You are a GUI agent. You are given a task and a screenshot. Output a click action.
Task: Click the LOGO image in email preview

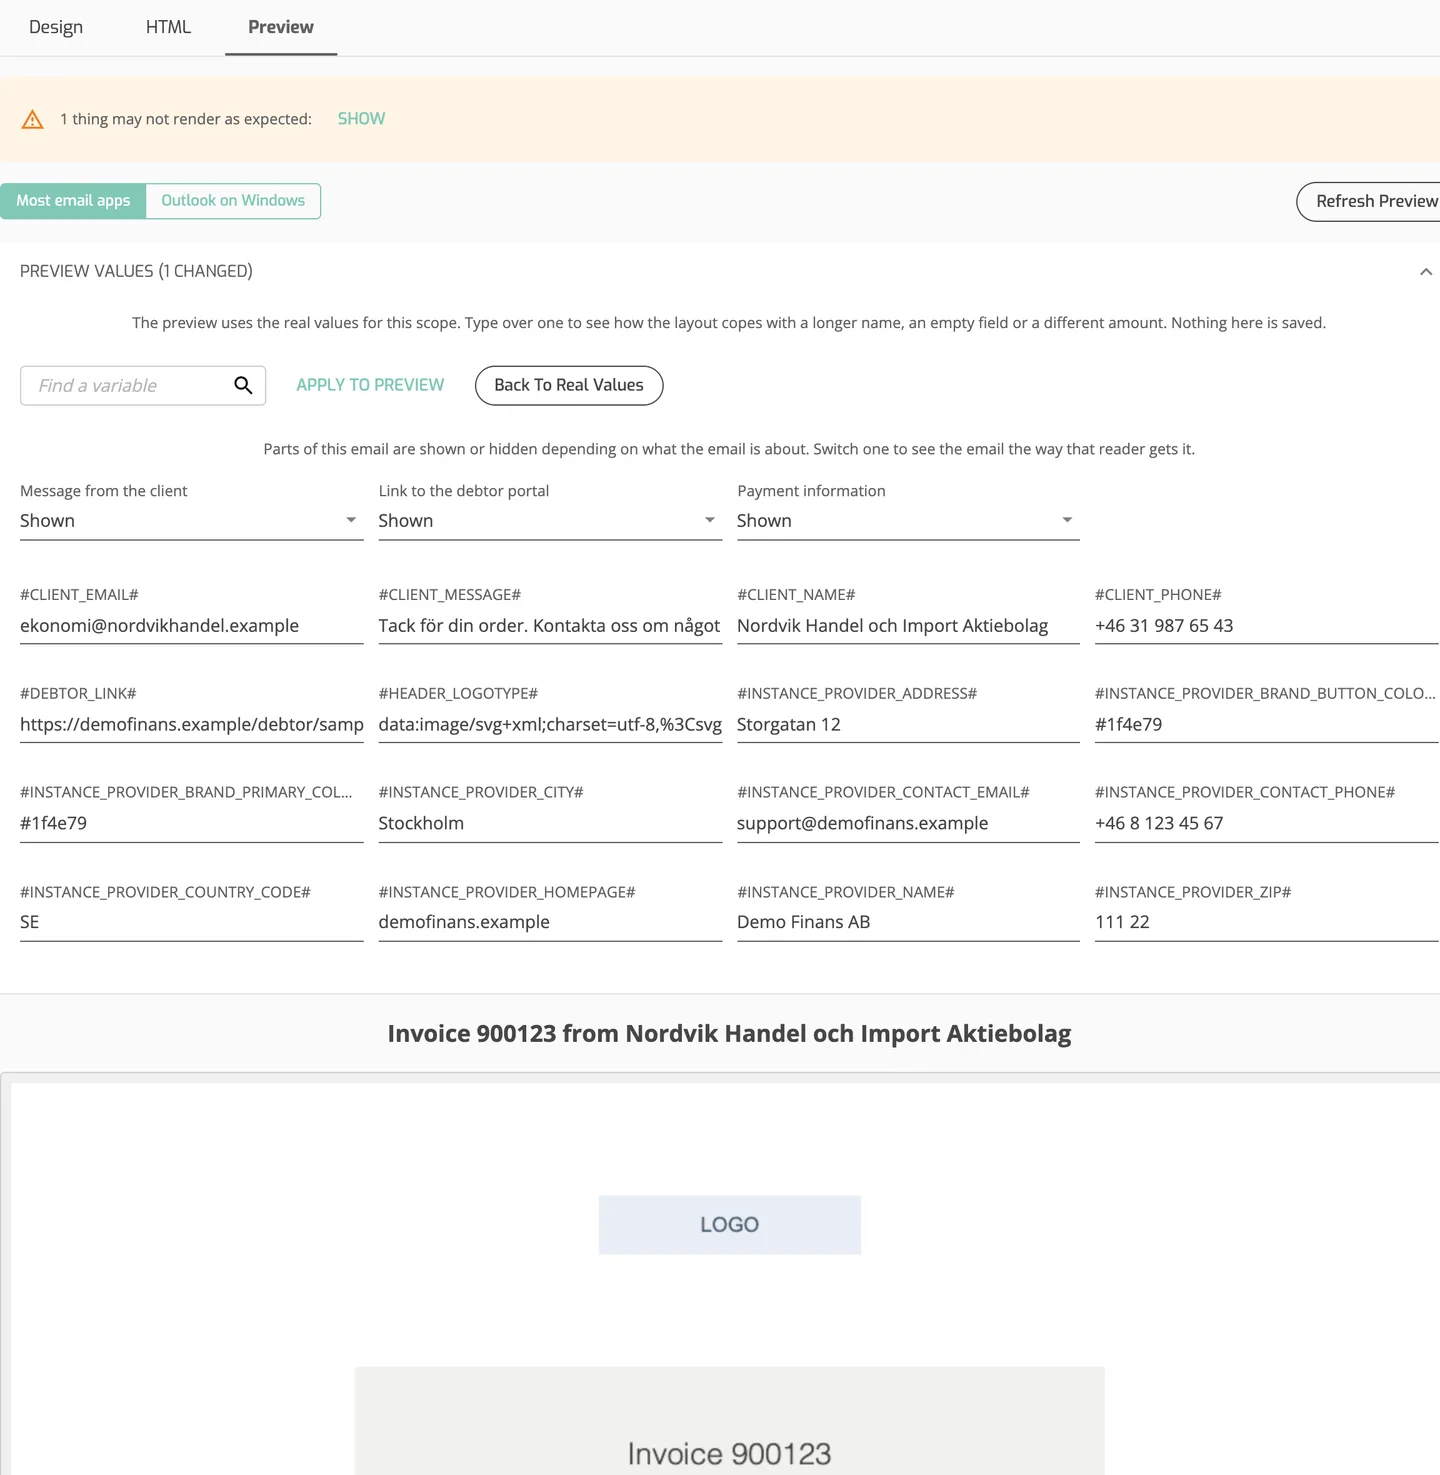coord(729,1224)
